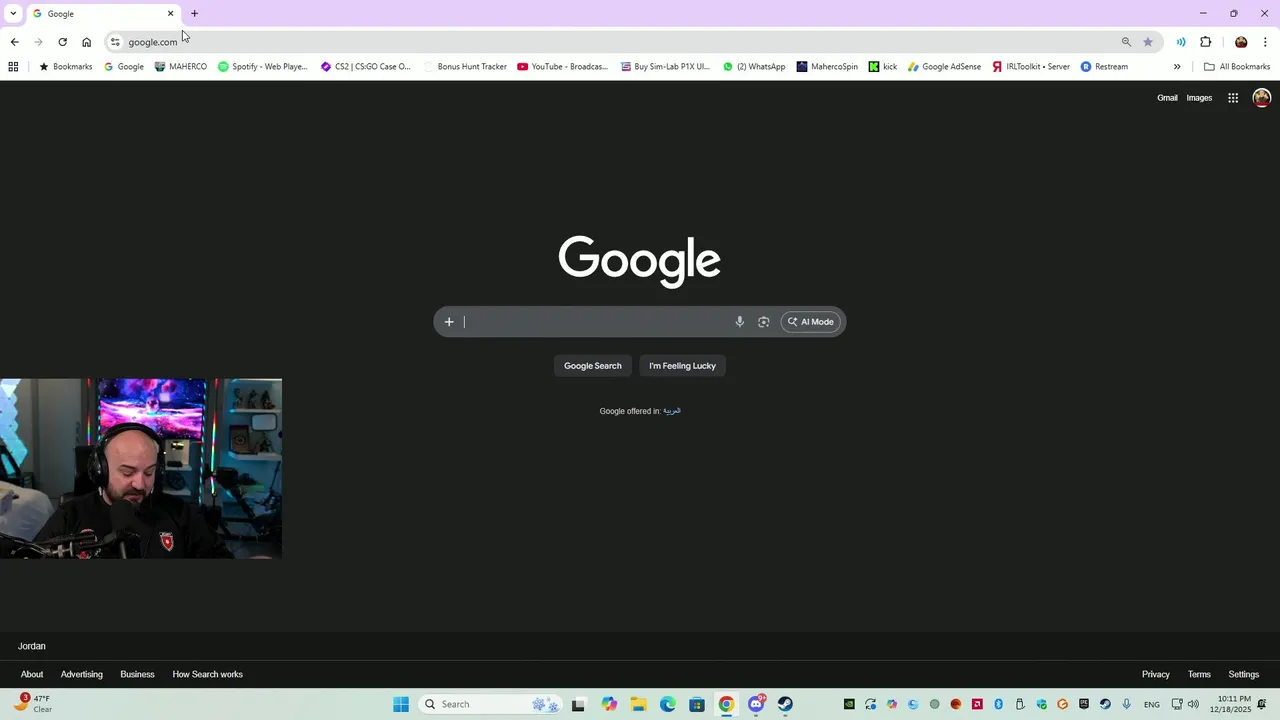Open Terms footer link
Viewport: 1280px width, 720px height.
pos(1199,674)
